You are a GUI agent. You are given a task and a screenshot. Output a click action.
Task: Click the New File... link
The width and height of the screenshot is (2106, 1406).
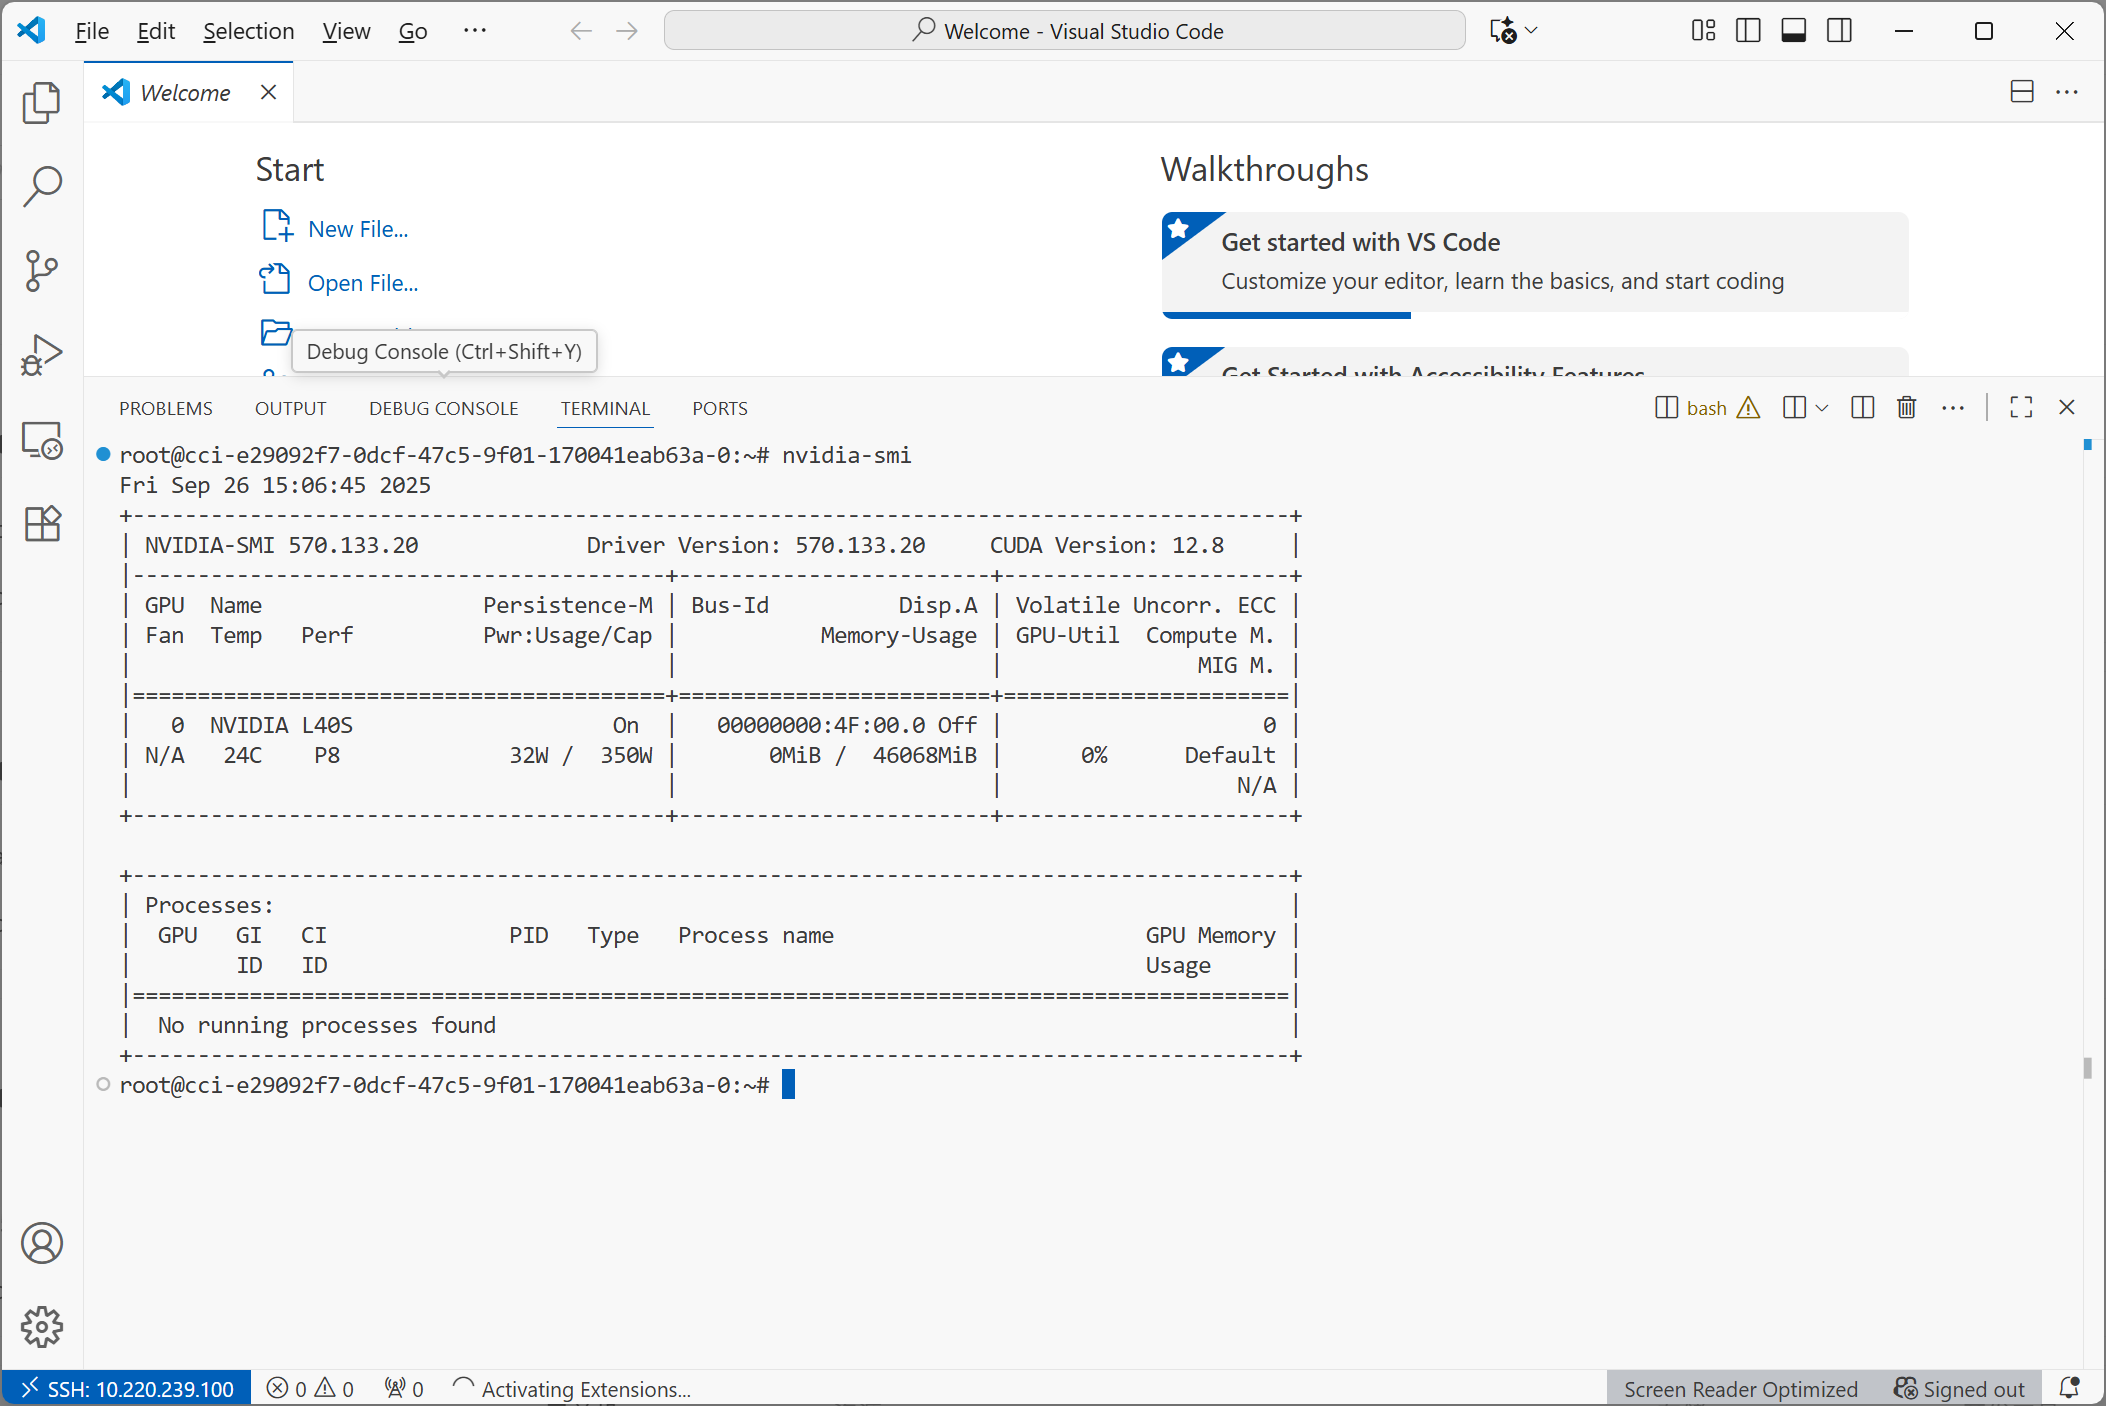[x=357, y=229]
